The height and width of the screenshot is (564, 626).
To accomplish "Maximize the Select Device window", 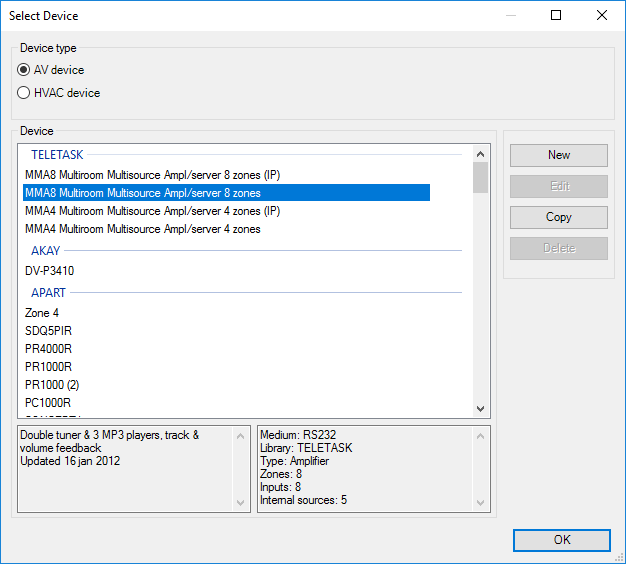I will (556, 15).
